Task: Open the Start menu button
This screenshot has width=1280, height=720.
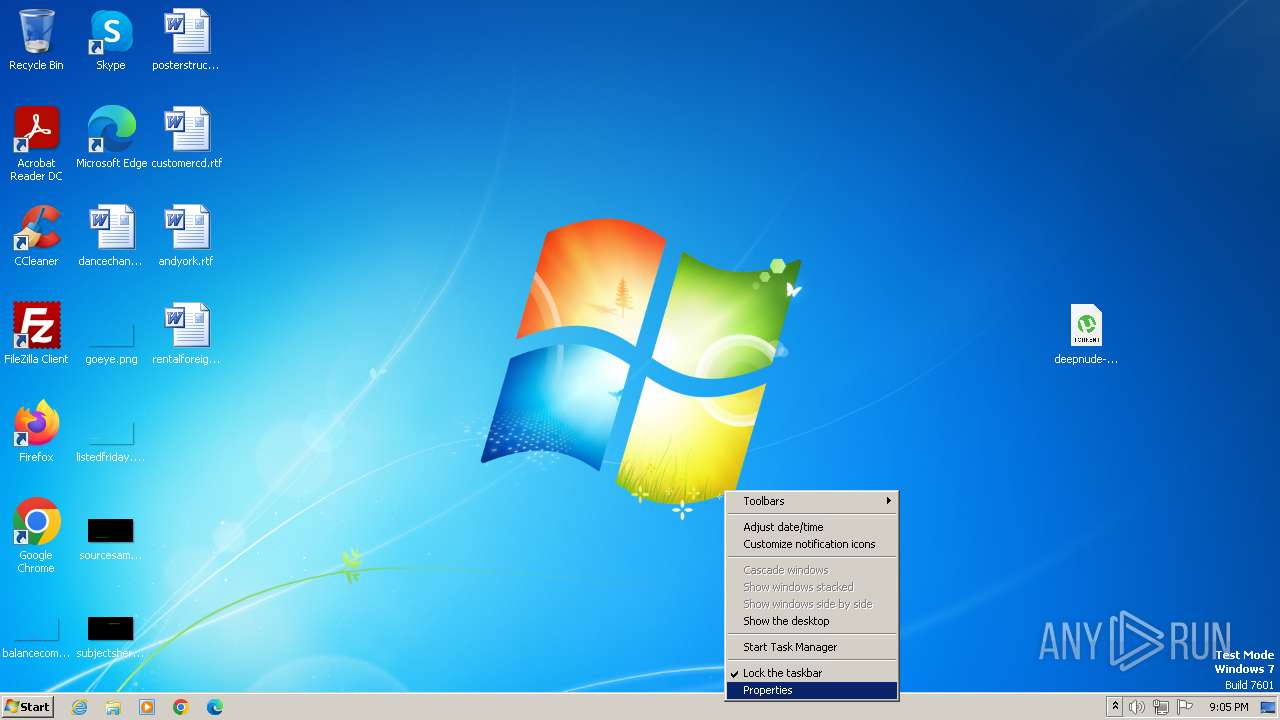Action: coord(27,707)
